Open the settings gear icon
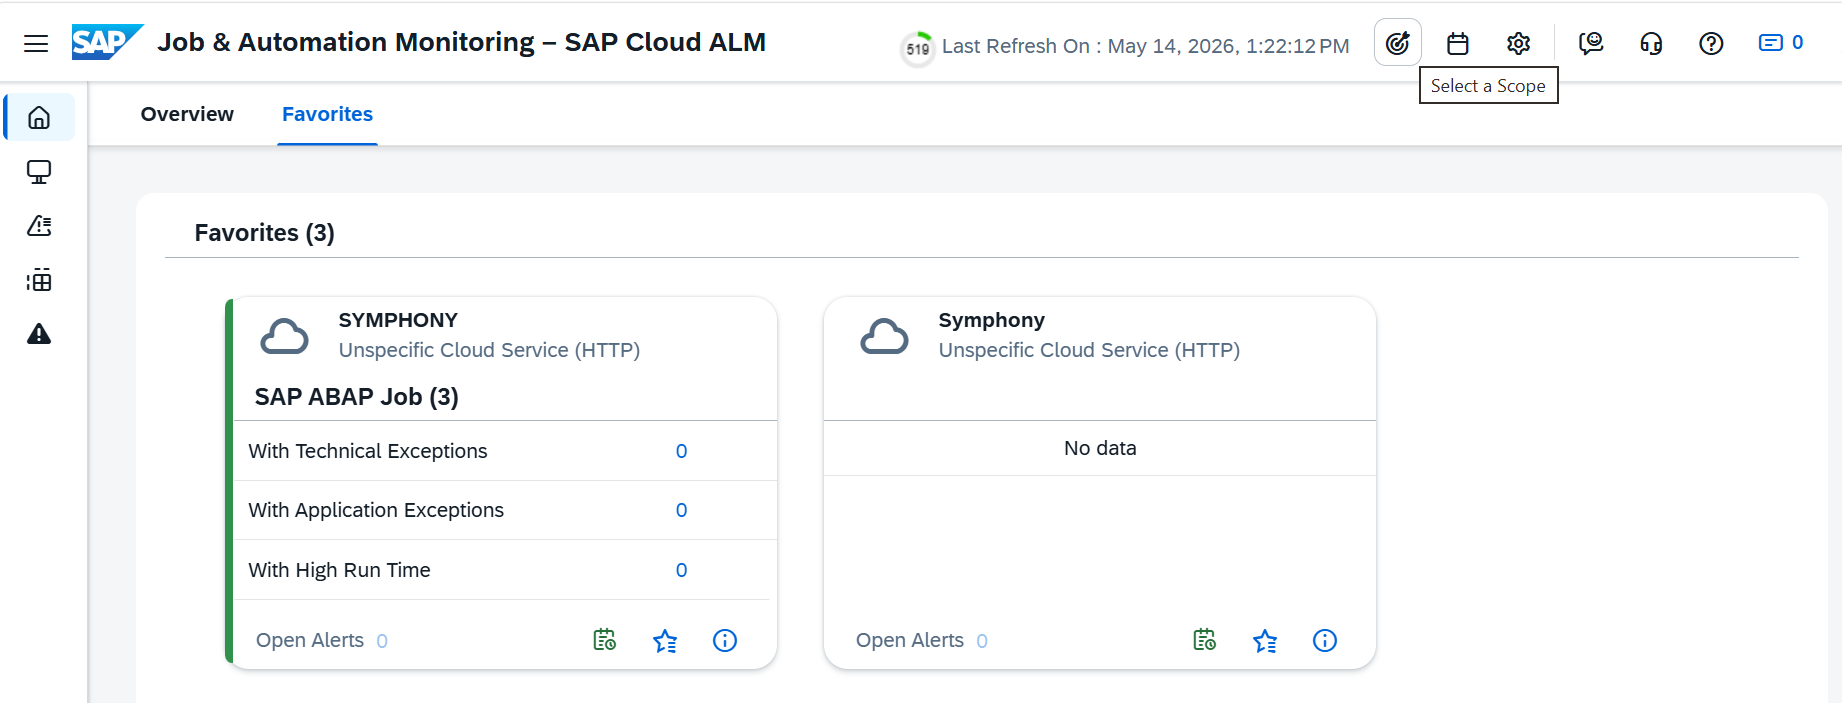Viewport: 1842px width, 703px height. [x=1518, y=43]
